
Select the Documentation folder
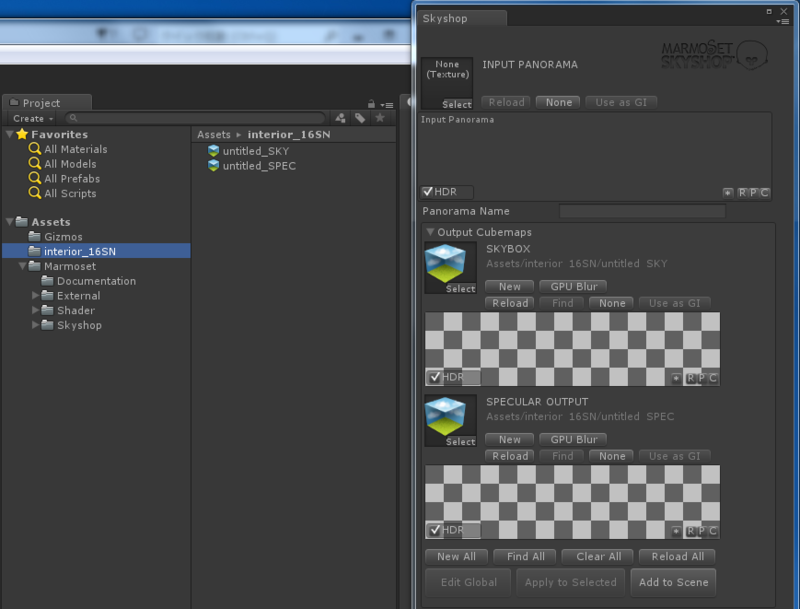pyautogui.click(x=96, y=281)
